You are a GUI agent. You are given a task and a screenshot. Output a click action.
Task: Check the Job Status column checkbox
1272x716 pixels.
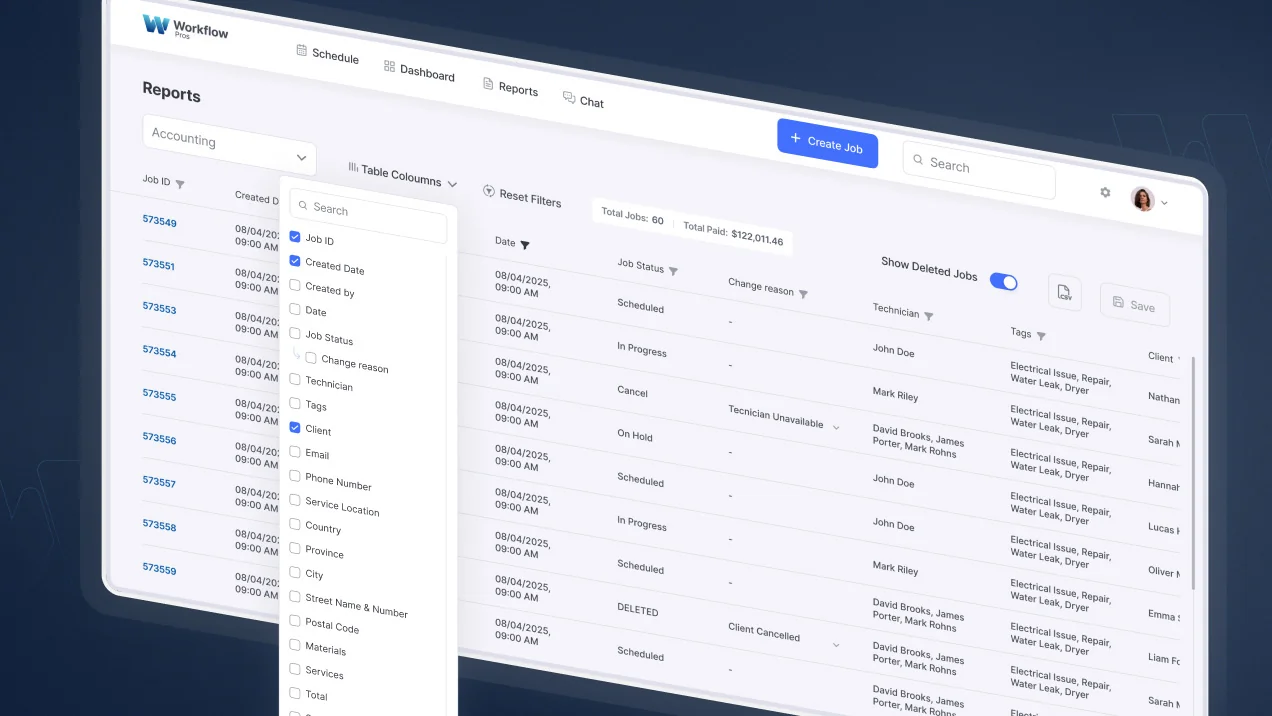[295, 333]
